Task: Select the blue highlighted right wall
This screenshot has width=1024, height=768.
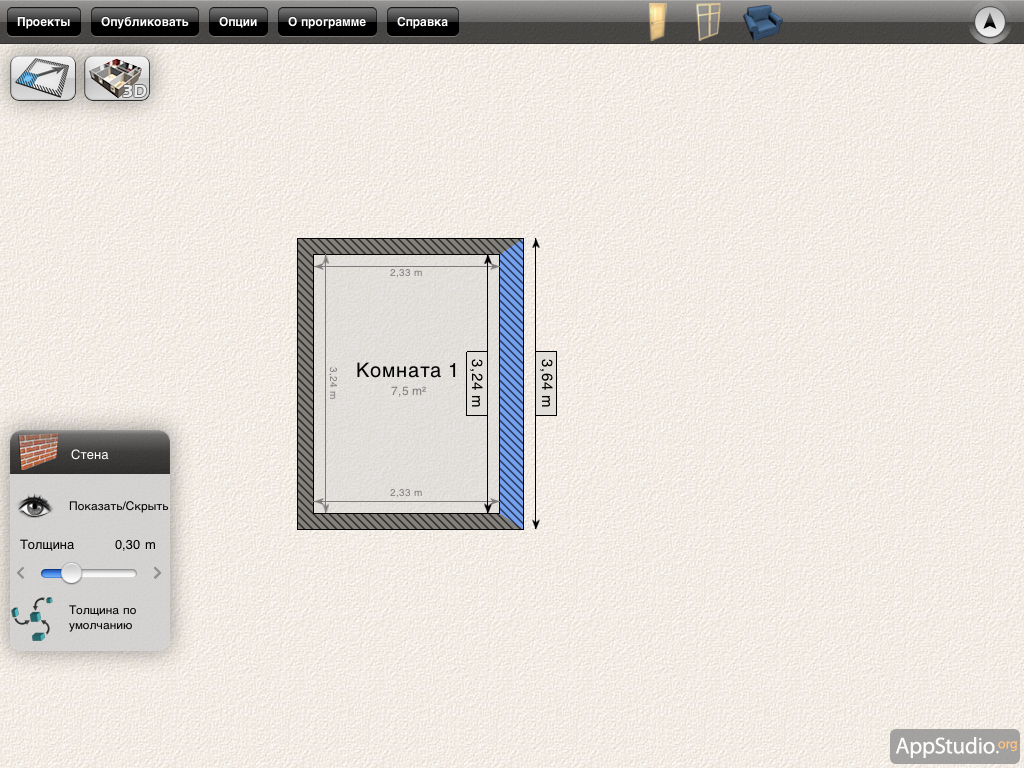Action: [x=511, y=385]
